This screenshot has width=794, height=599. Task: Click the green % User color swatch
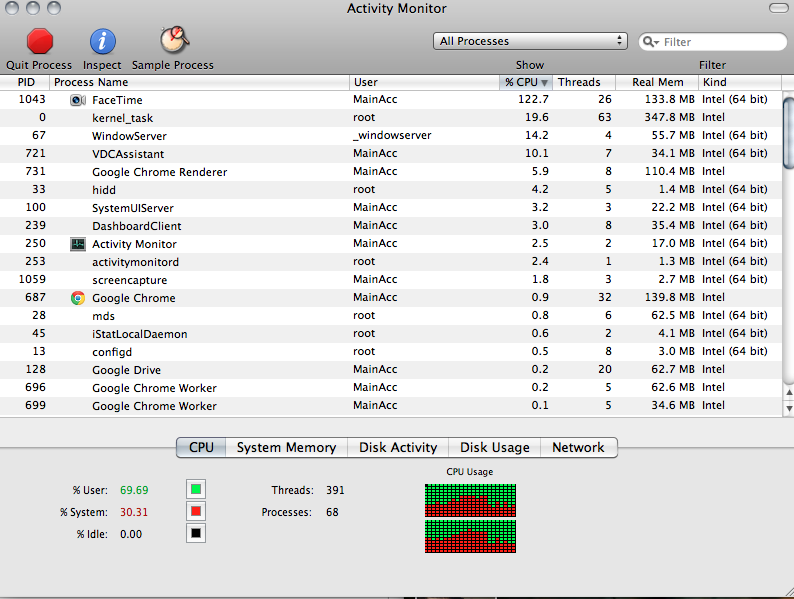tap(196, 489)
